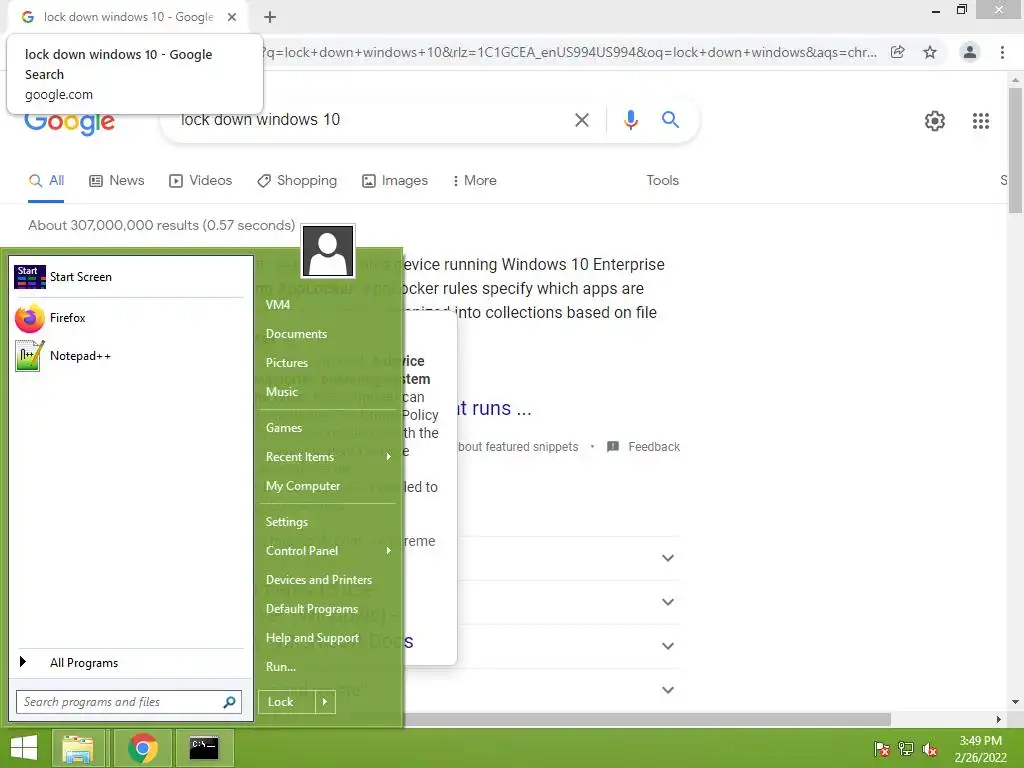The height and width of the screenshot is (768, 1024).
Task: Open Devices and Printers
Action: (319, 580)
